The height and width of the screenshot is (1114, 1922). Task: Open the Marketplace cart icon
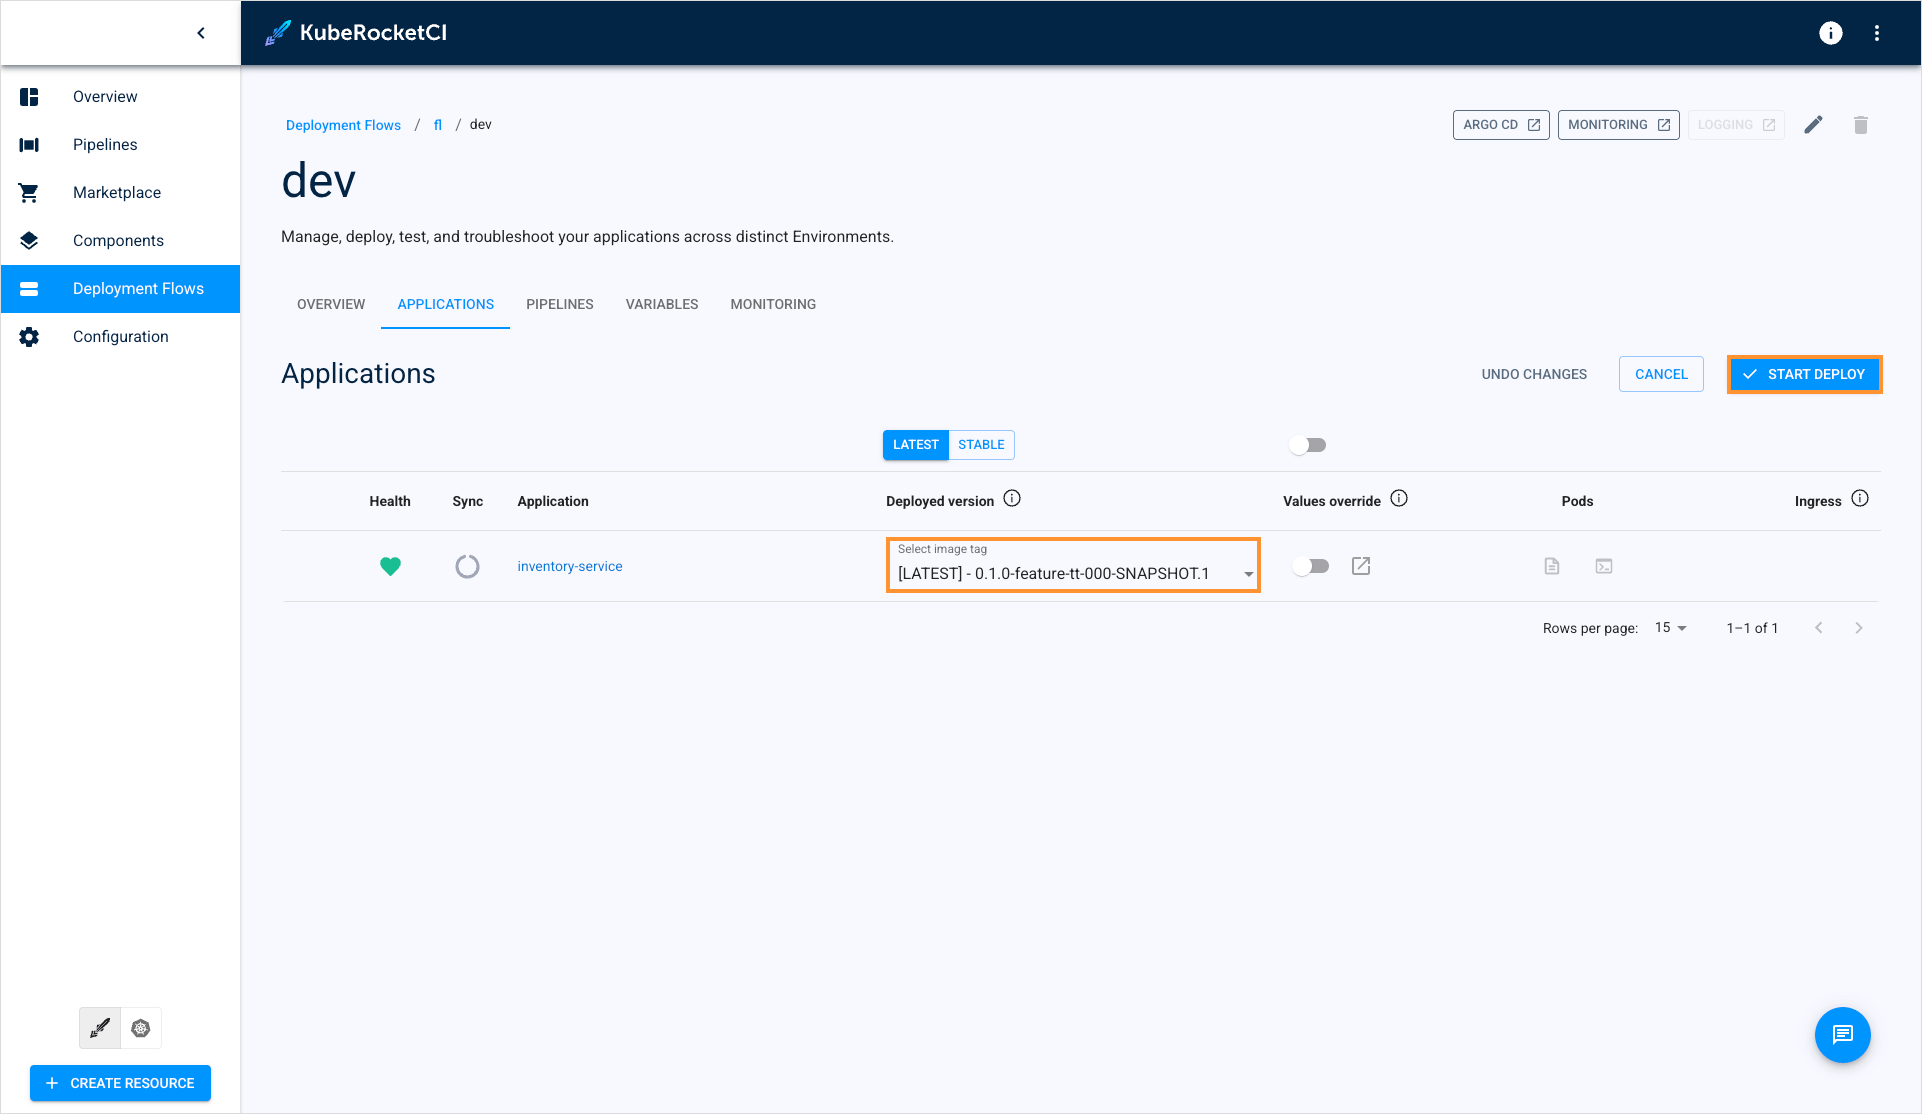[x=28, y=192]
